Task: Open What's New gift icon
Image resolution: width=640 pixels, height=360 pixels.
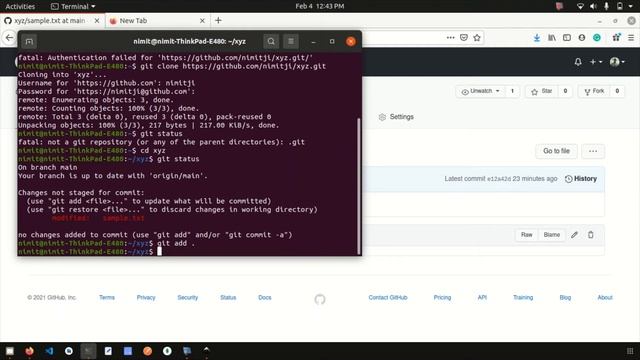Action: pos(616,37)
